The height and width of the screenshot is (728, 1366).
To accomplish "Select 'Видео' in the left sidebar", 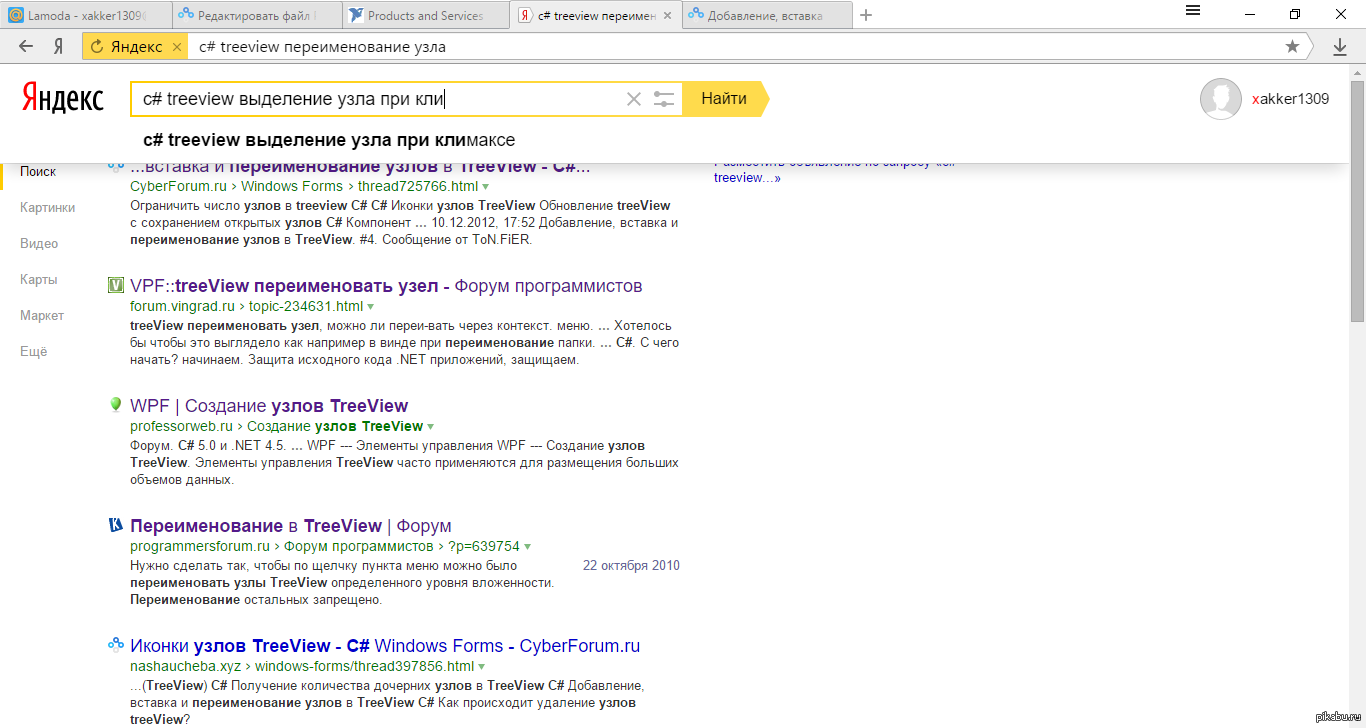I will [39, 243].
